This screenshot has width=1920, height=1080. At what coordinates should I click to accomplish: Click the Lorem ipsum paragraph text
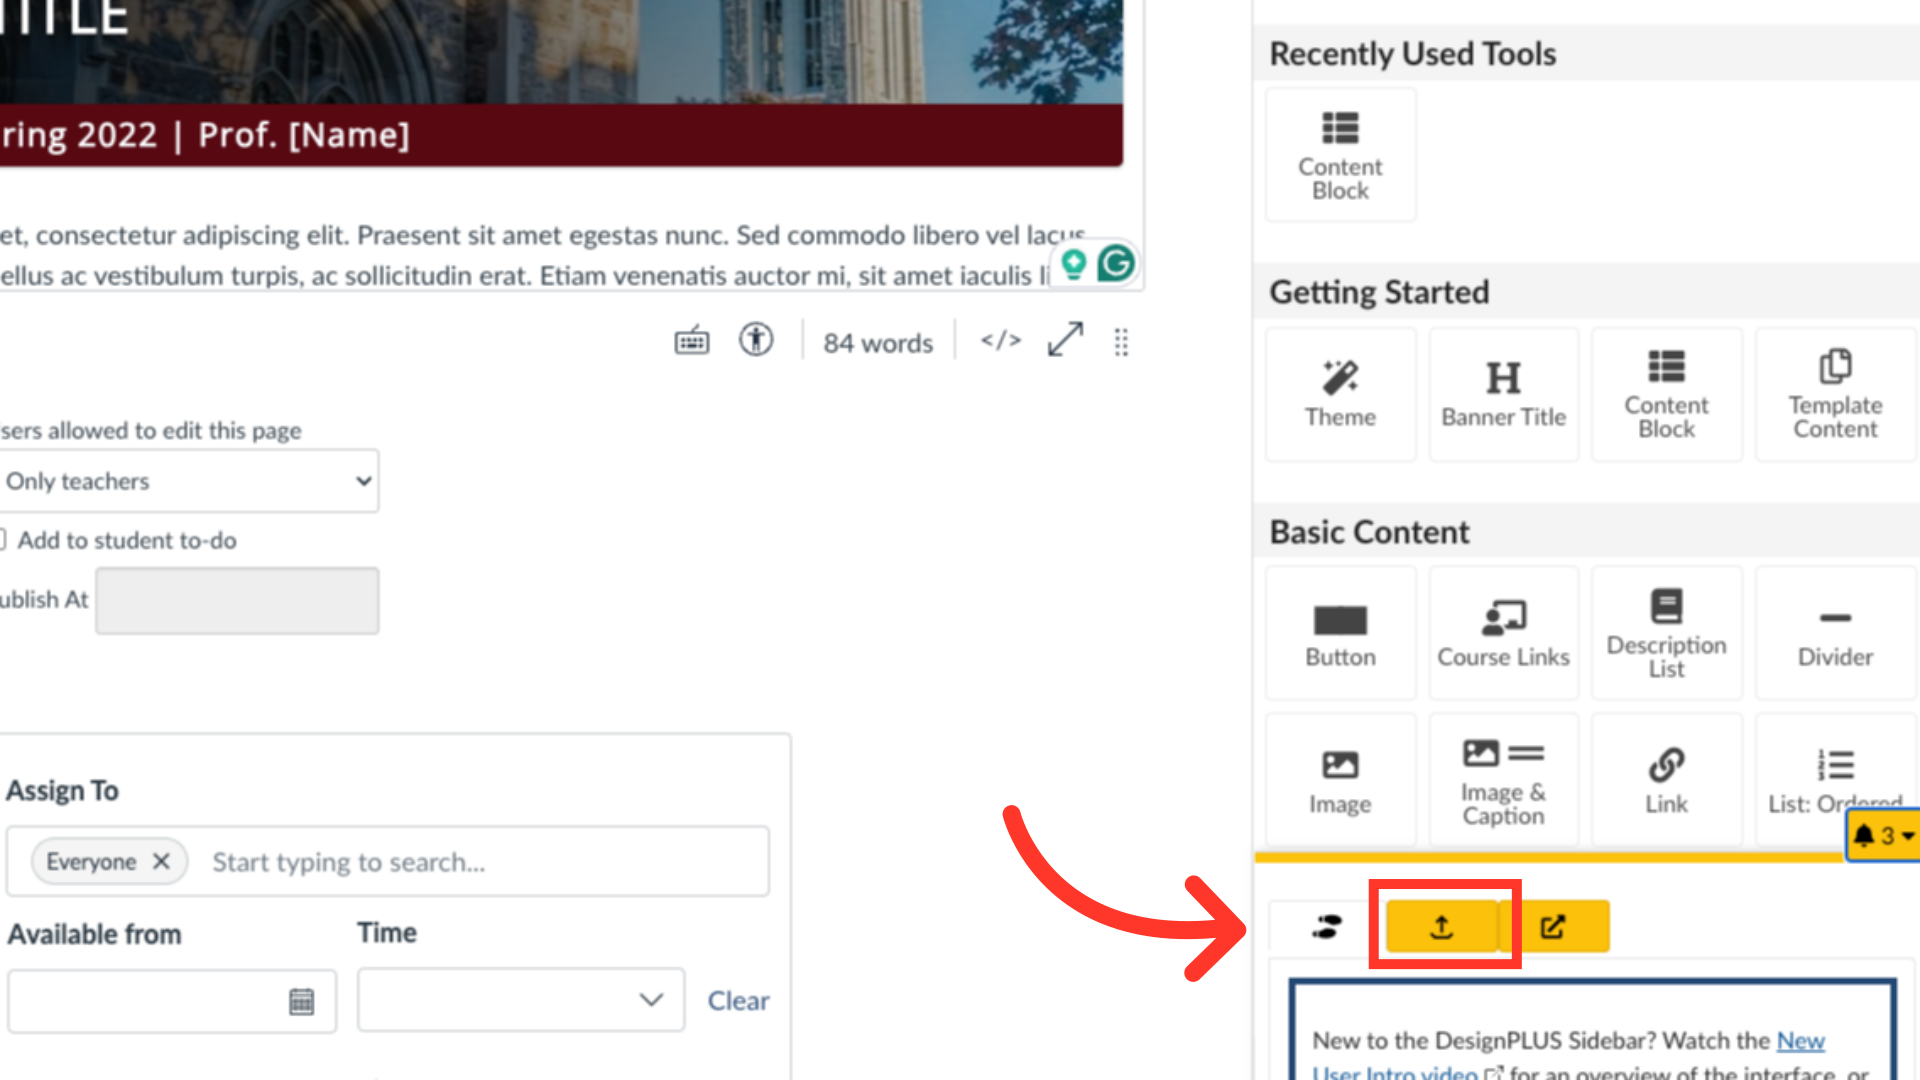[540, 255]
